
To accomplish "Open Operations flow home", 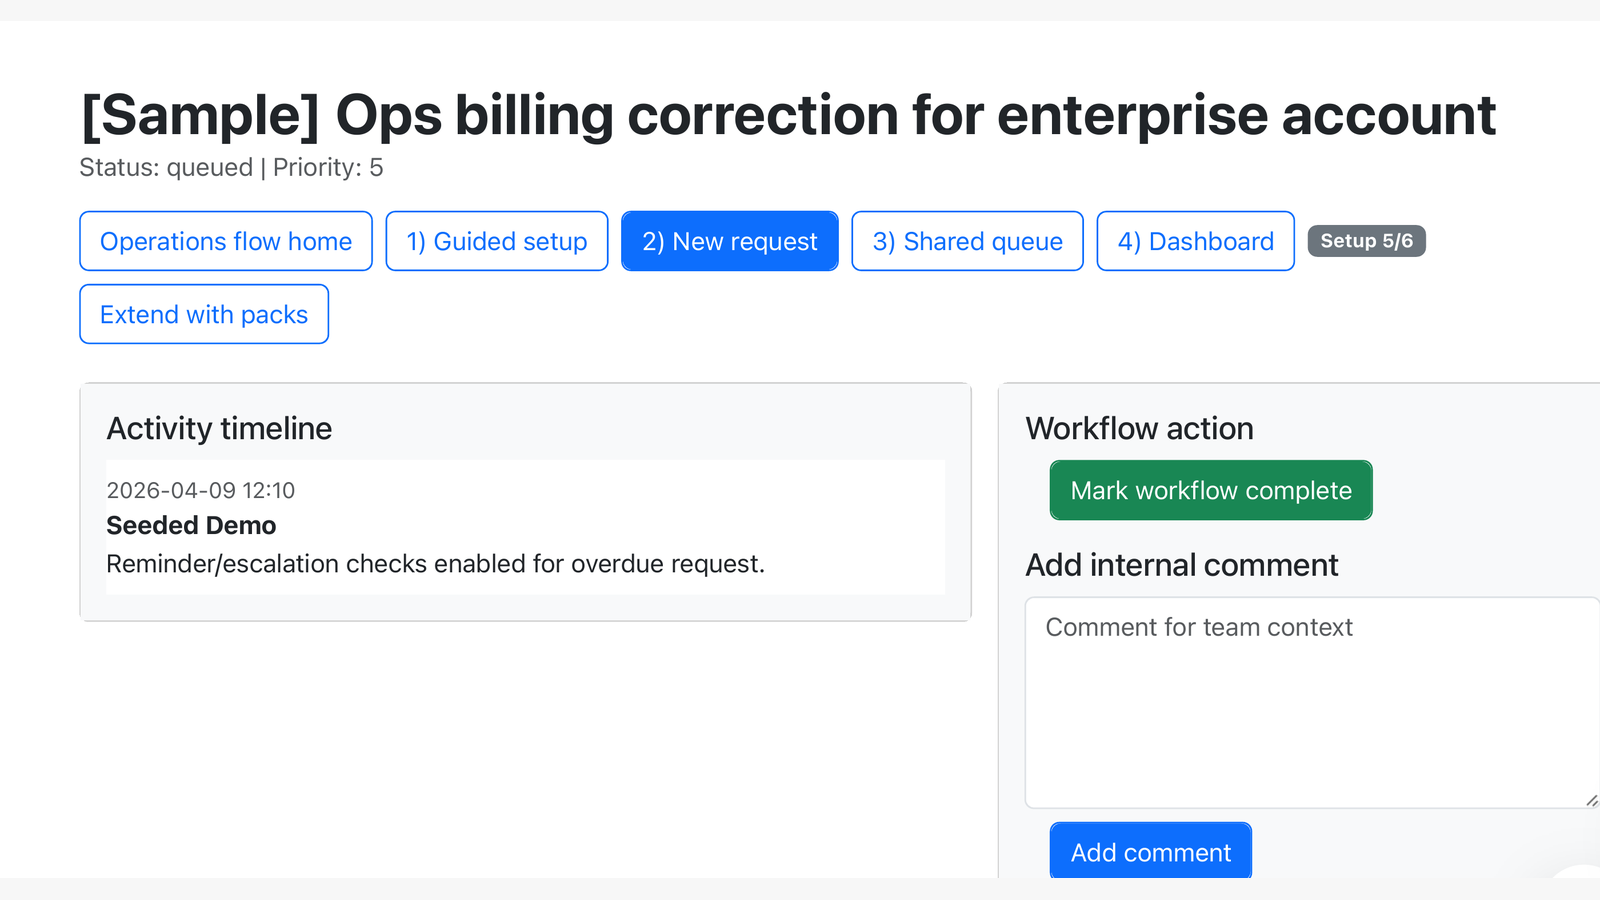I will 225,241.
